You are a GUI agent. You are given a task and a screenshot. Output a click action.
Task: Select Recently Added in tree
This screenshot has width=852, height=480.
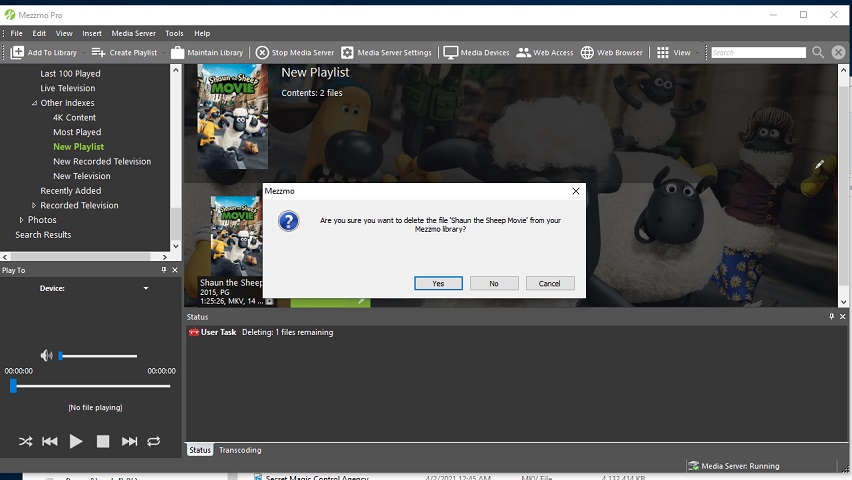coord(71,191)
